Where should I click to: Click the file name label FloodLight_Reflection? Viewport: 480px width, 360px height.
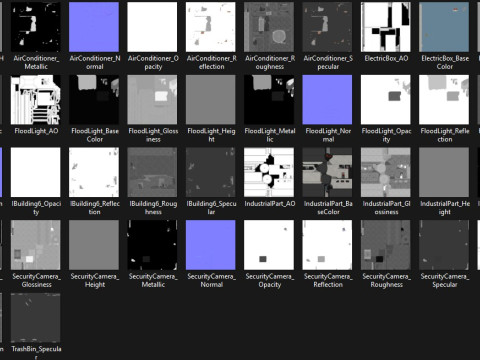[445, 135]
